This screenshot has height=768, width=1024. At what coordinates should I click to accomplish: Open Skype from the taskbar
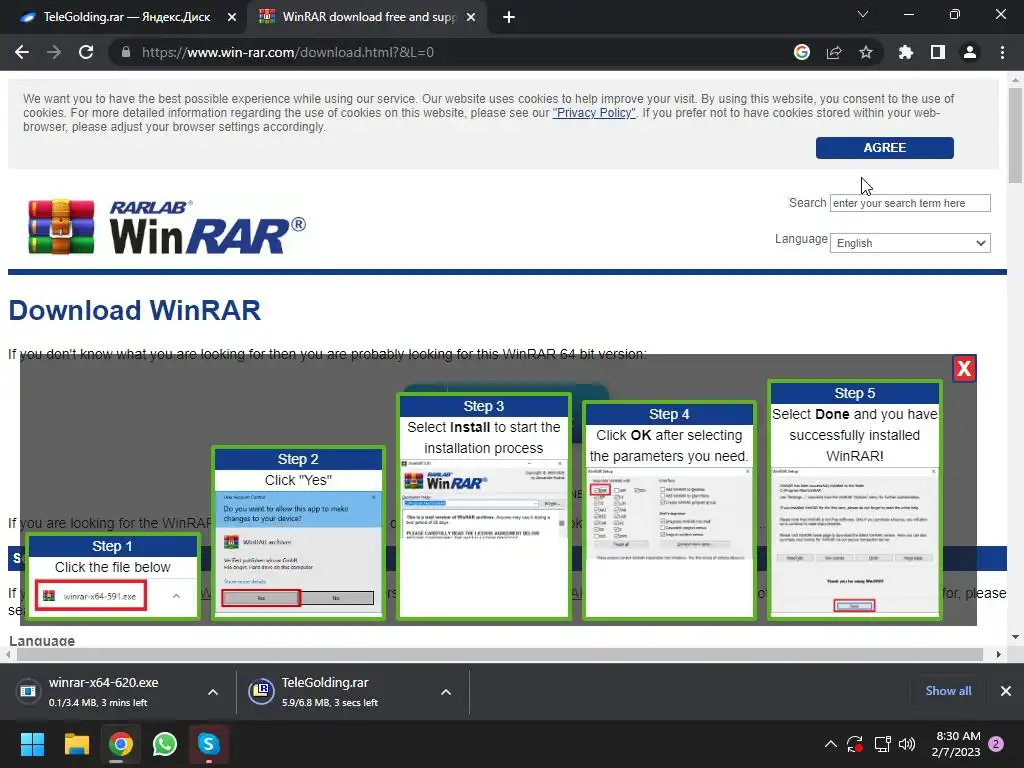209,744
